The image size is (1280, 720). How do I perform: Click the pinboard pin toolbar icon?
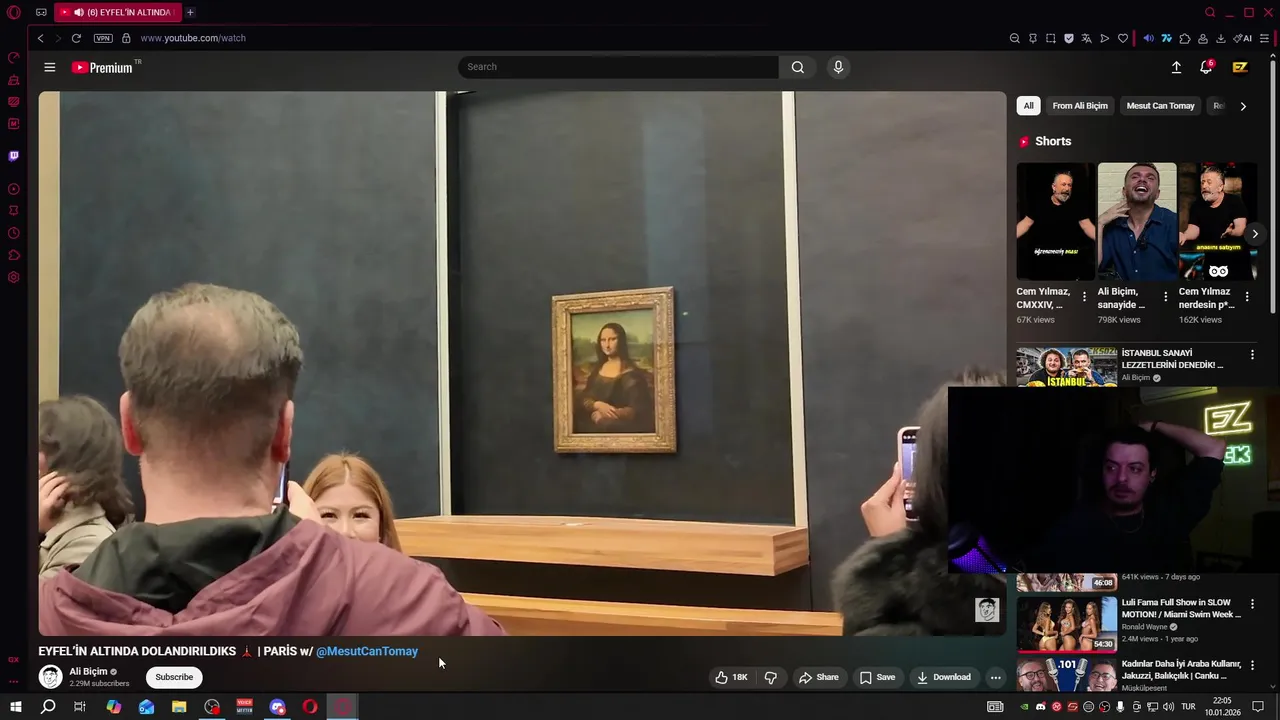[1033, 38]
